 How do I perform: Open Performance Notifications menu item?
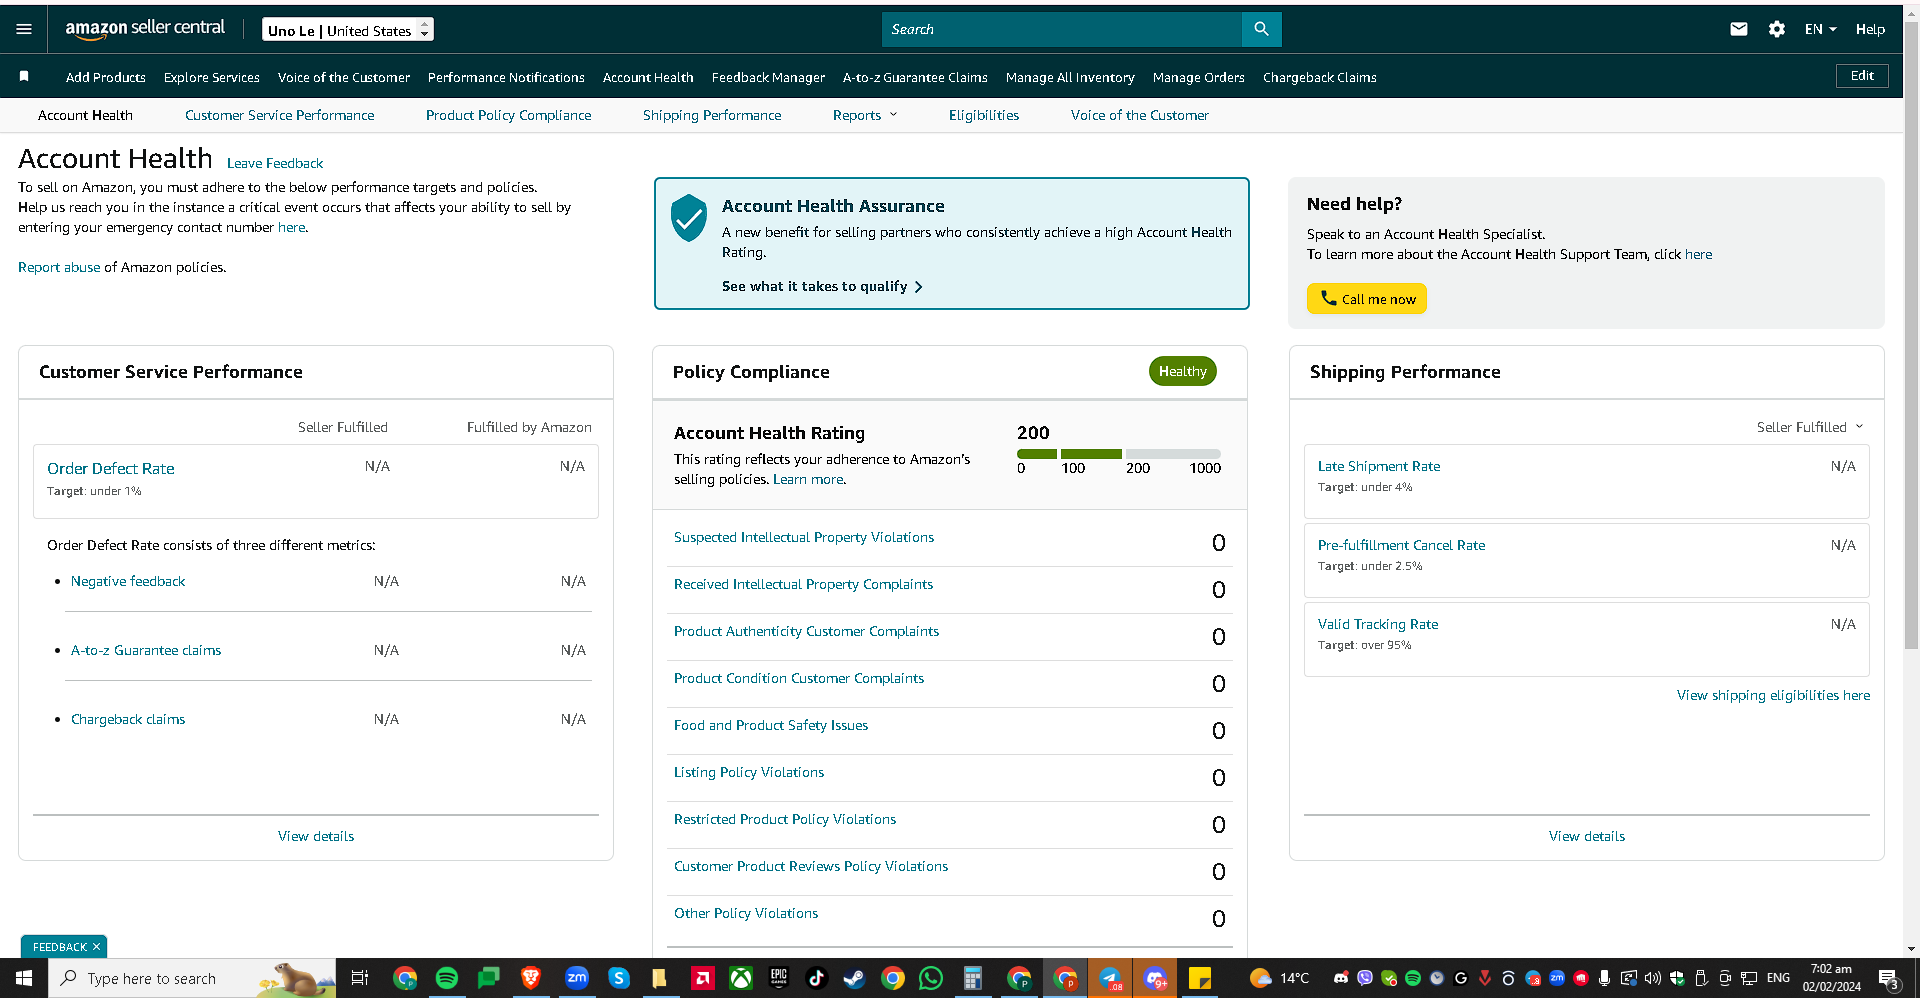506,77
